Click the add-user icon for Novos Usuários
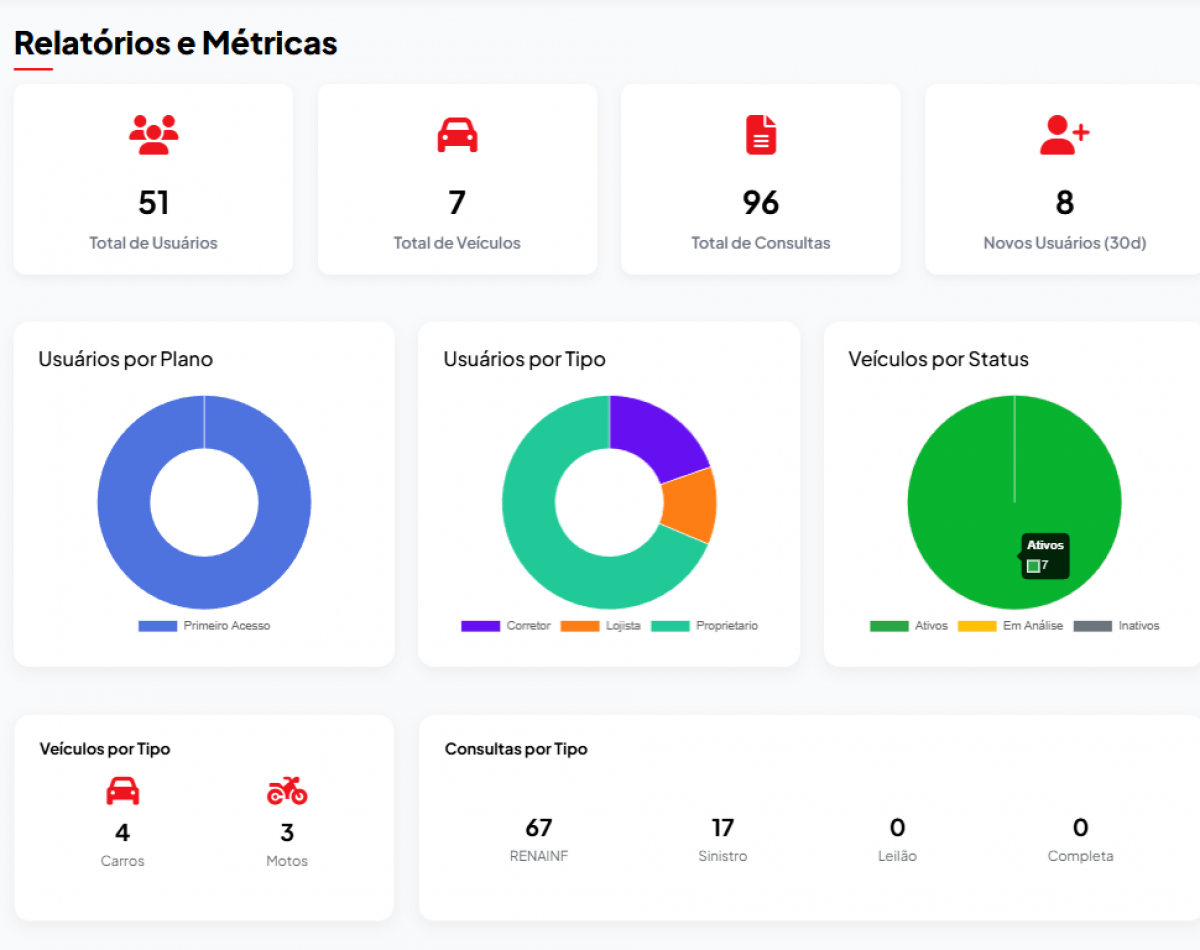This screenshot has width=1200, height=950. 1064,133
